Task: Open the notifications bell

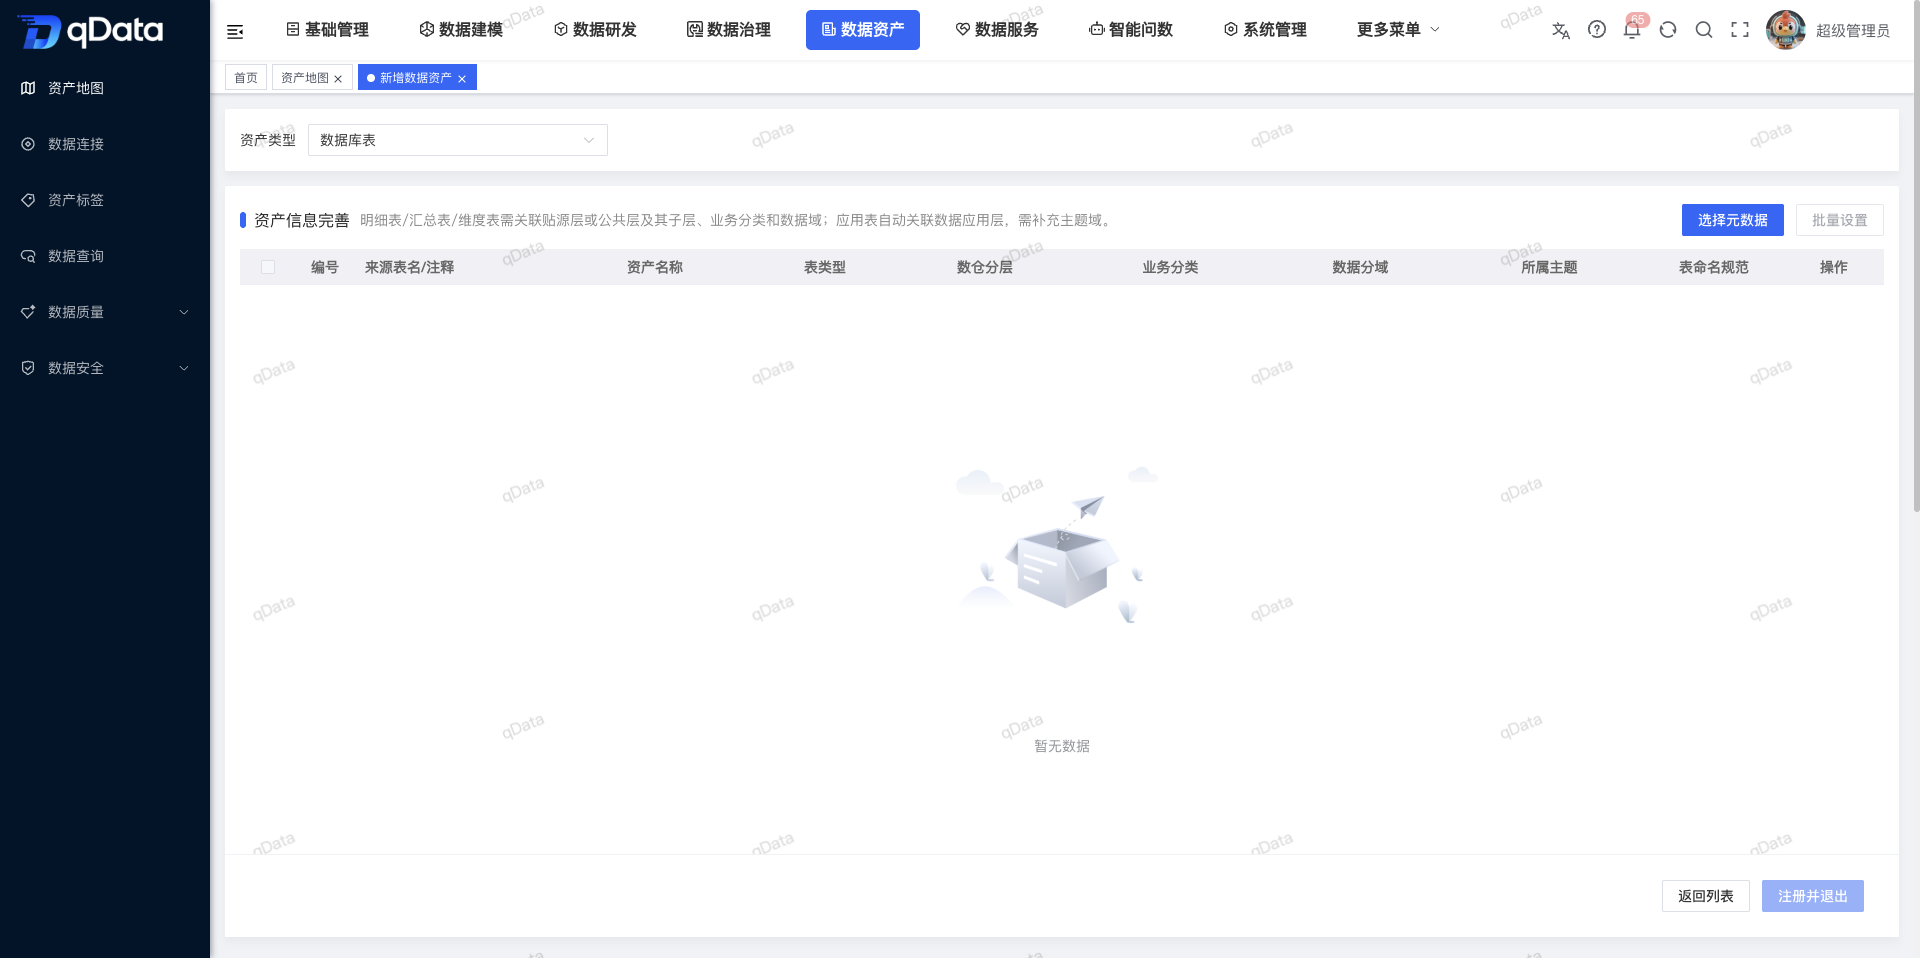Action: click(1632, 30)
